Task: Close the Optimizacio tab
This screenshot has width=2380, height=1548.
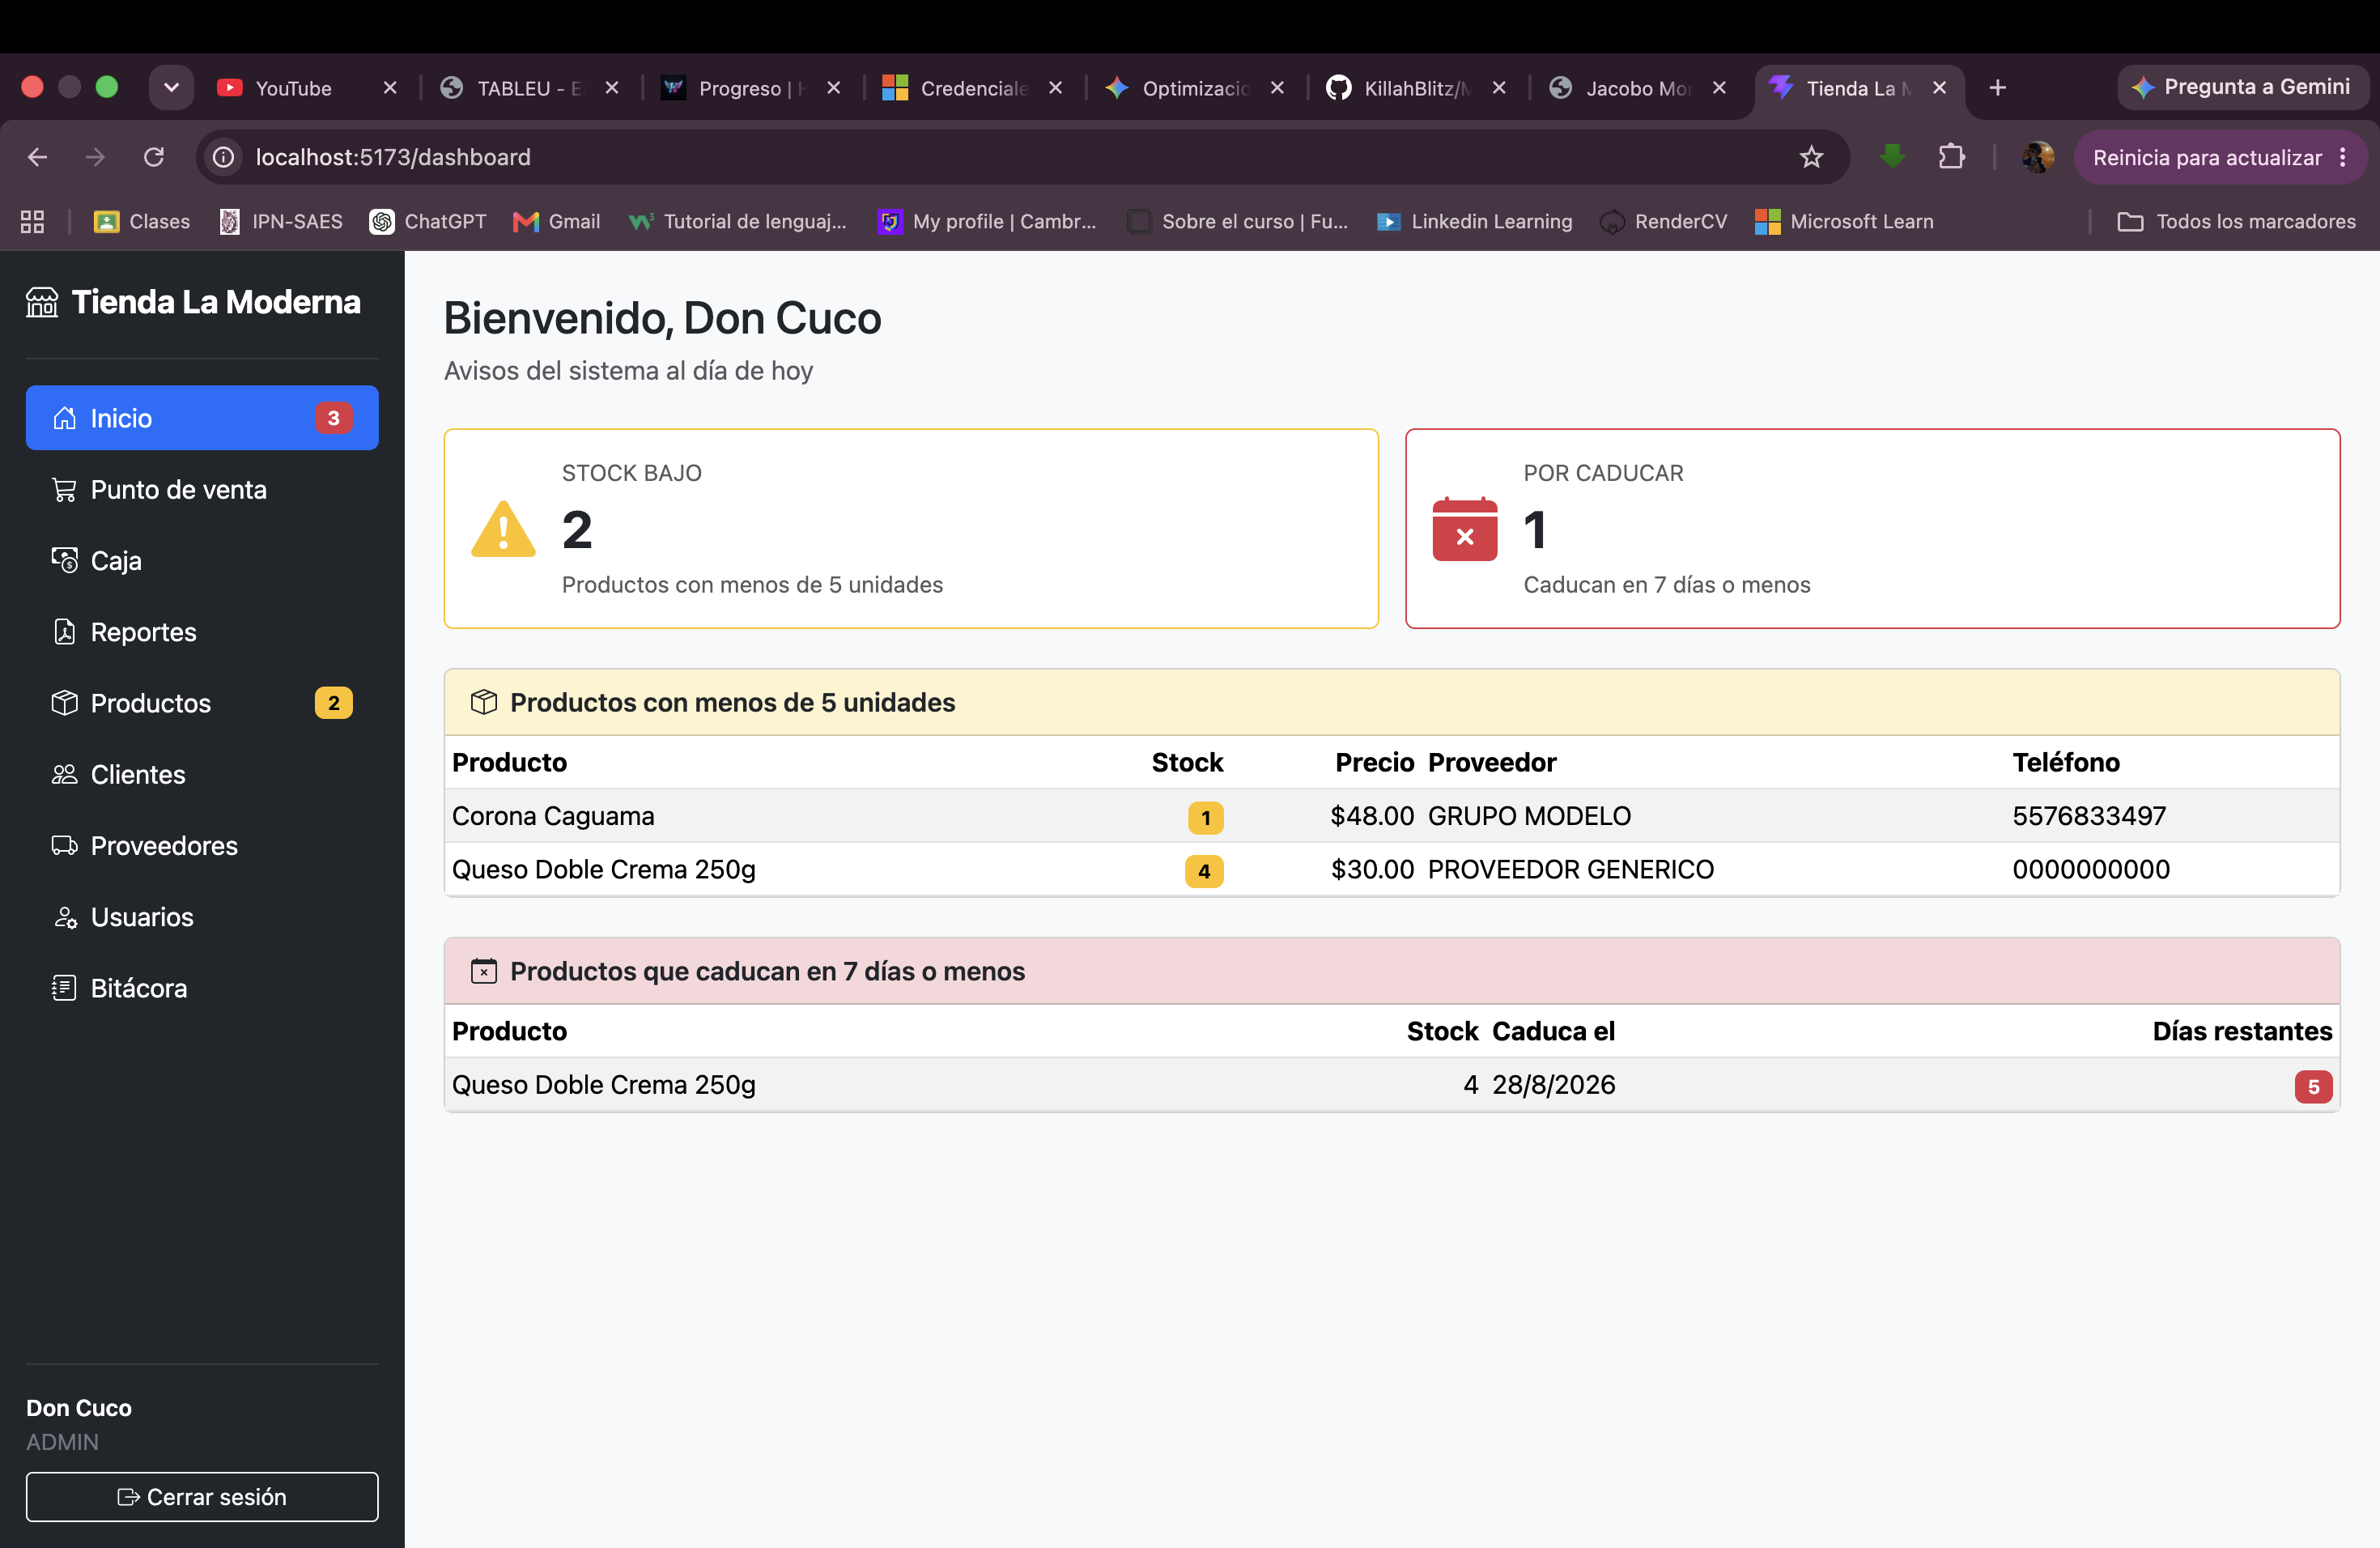Action: pos(1277,88)
